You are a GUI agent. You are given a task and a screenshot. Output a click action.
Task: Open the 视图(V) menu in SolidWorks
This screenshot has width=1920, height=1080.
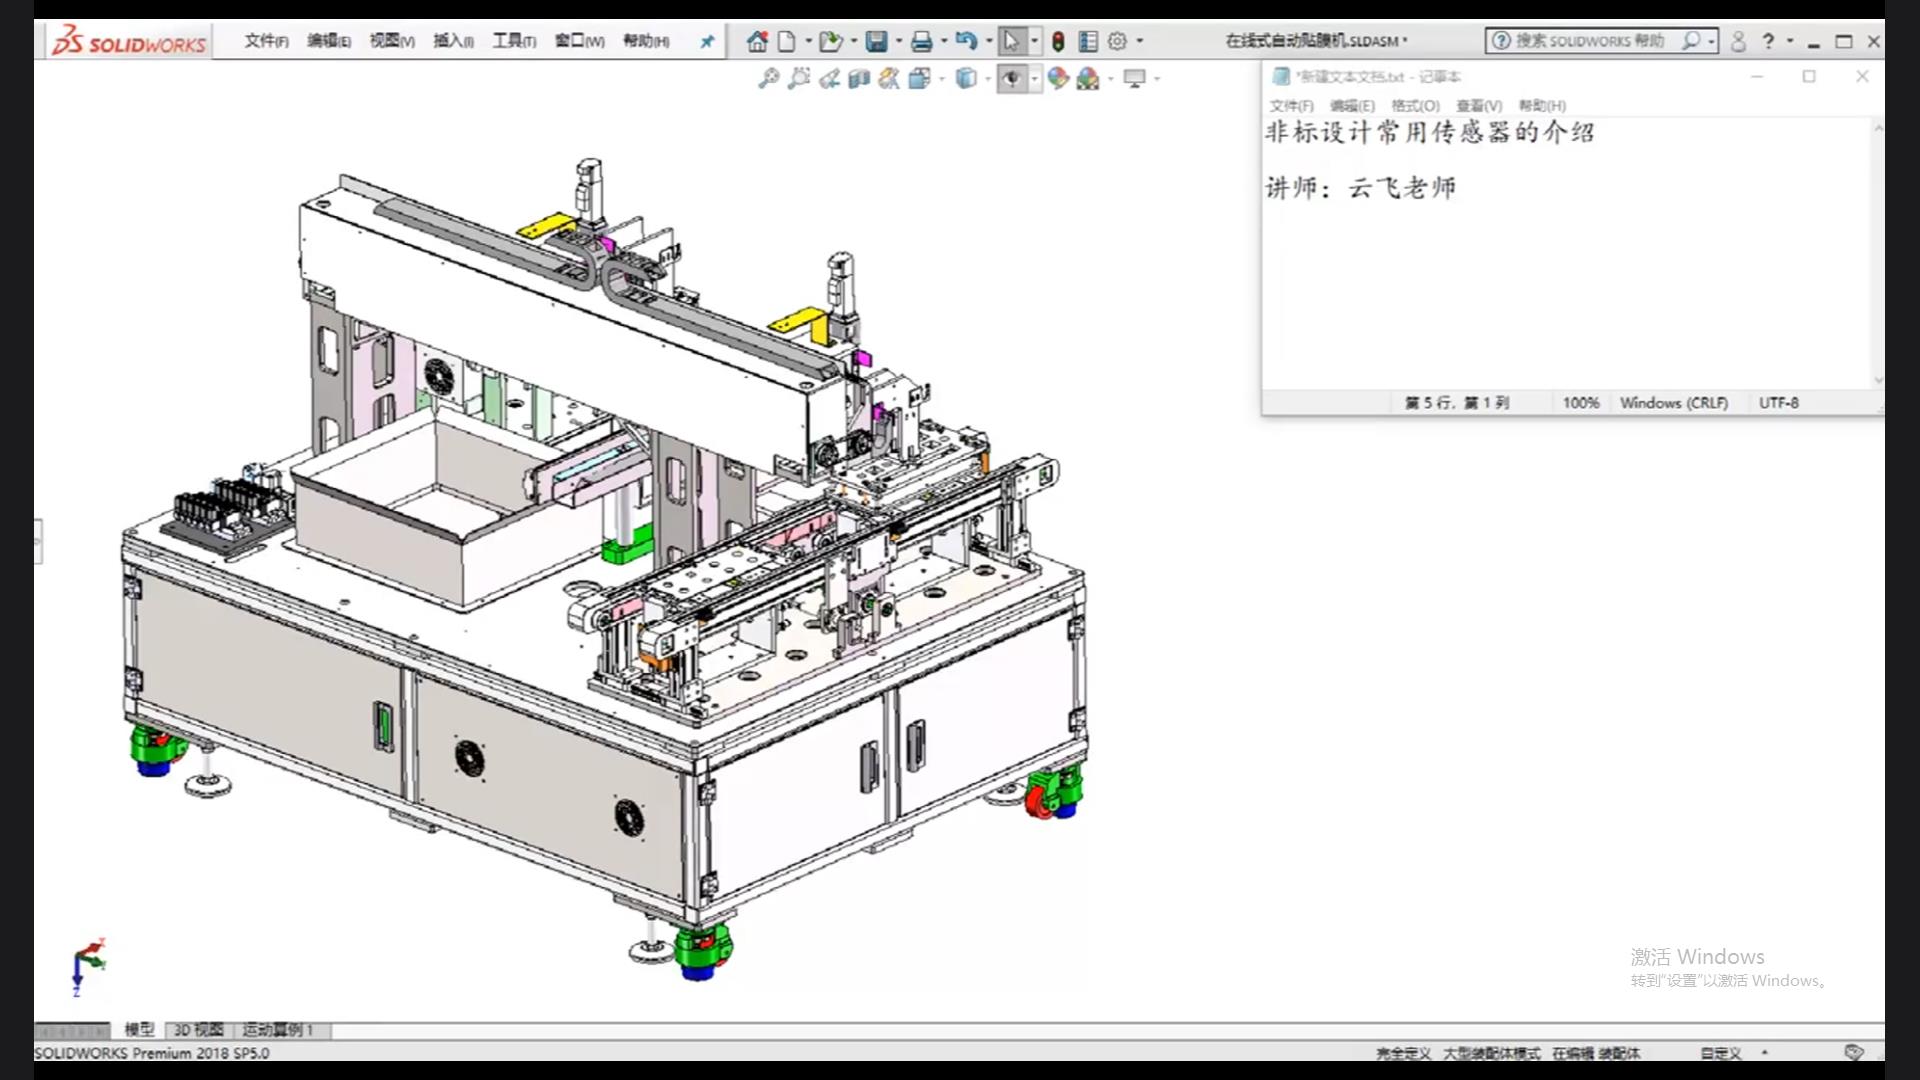pyautogui.click(x=391, y=41)
